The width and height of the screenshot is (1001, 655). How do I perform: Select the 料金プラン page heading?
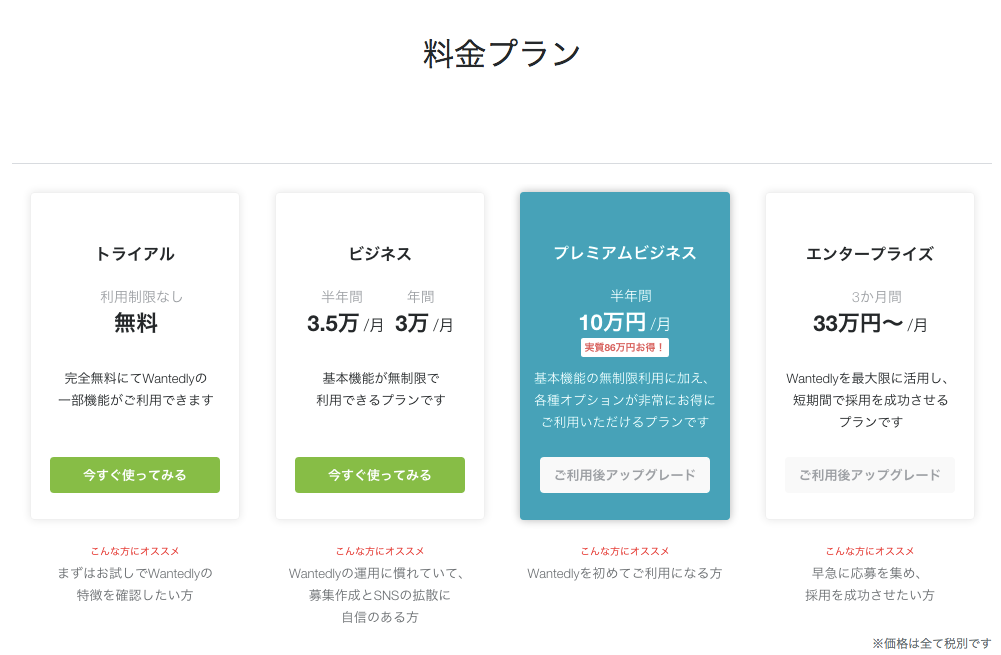501,54
